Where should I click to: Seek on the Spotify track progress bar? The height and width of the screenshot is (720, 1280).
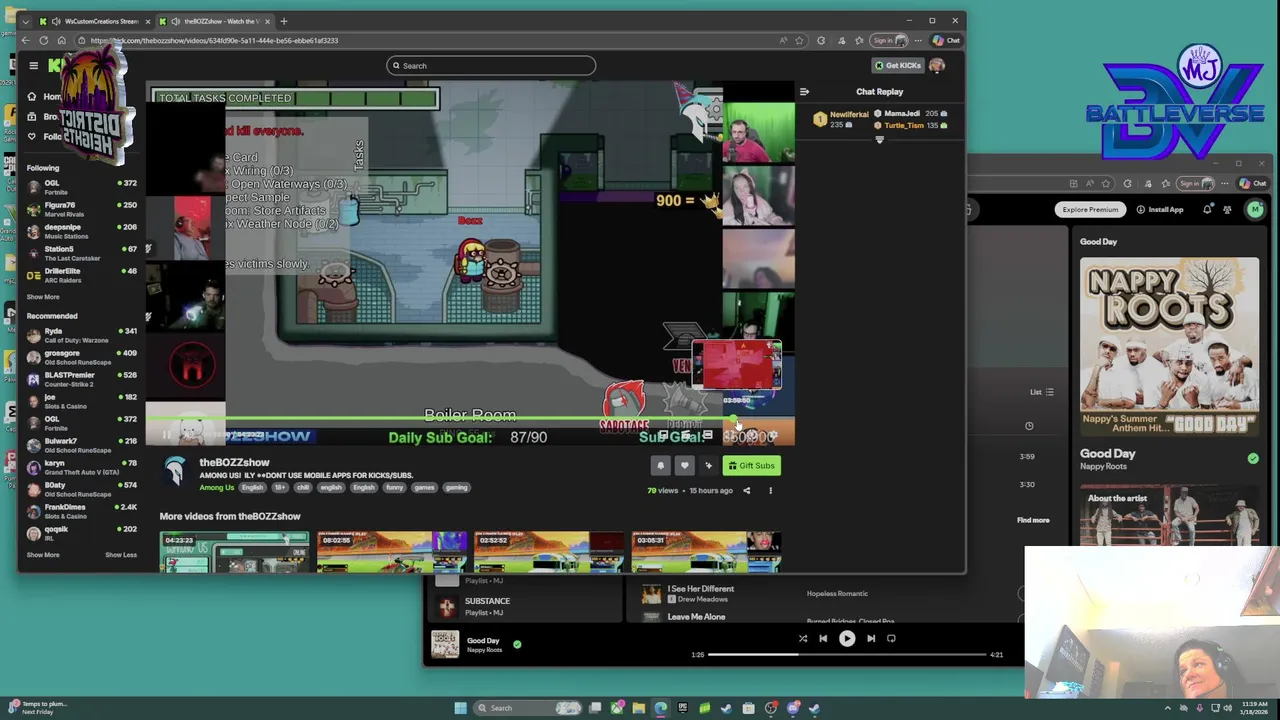(x=848, y=654)
